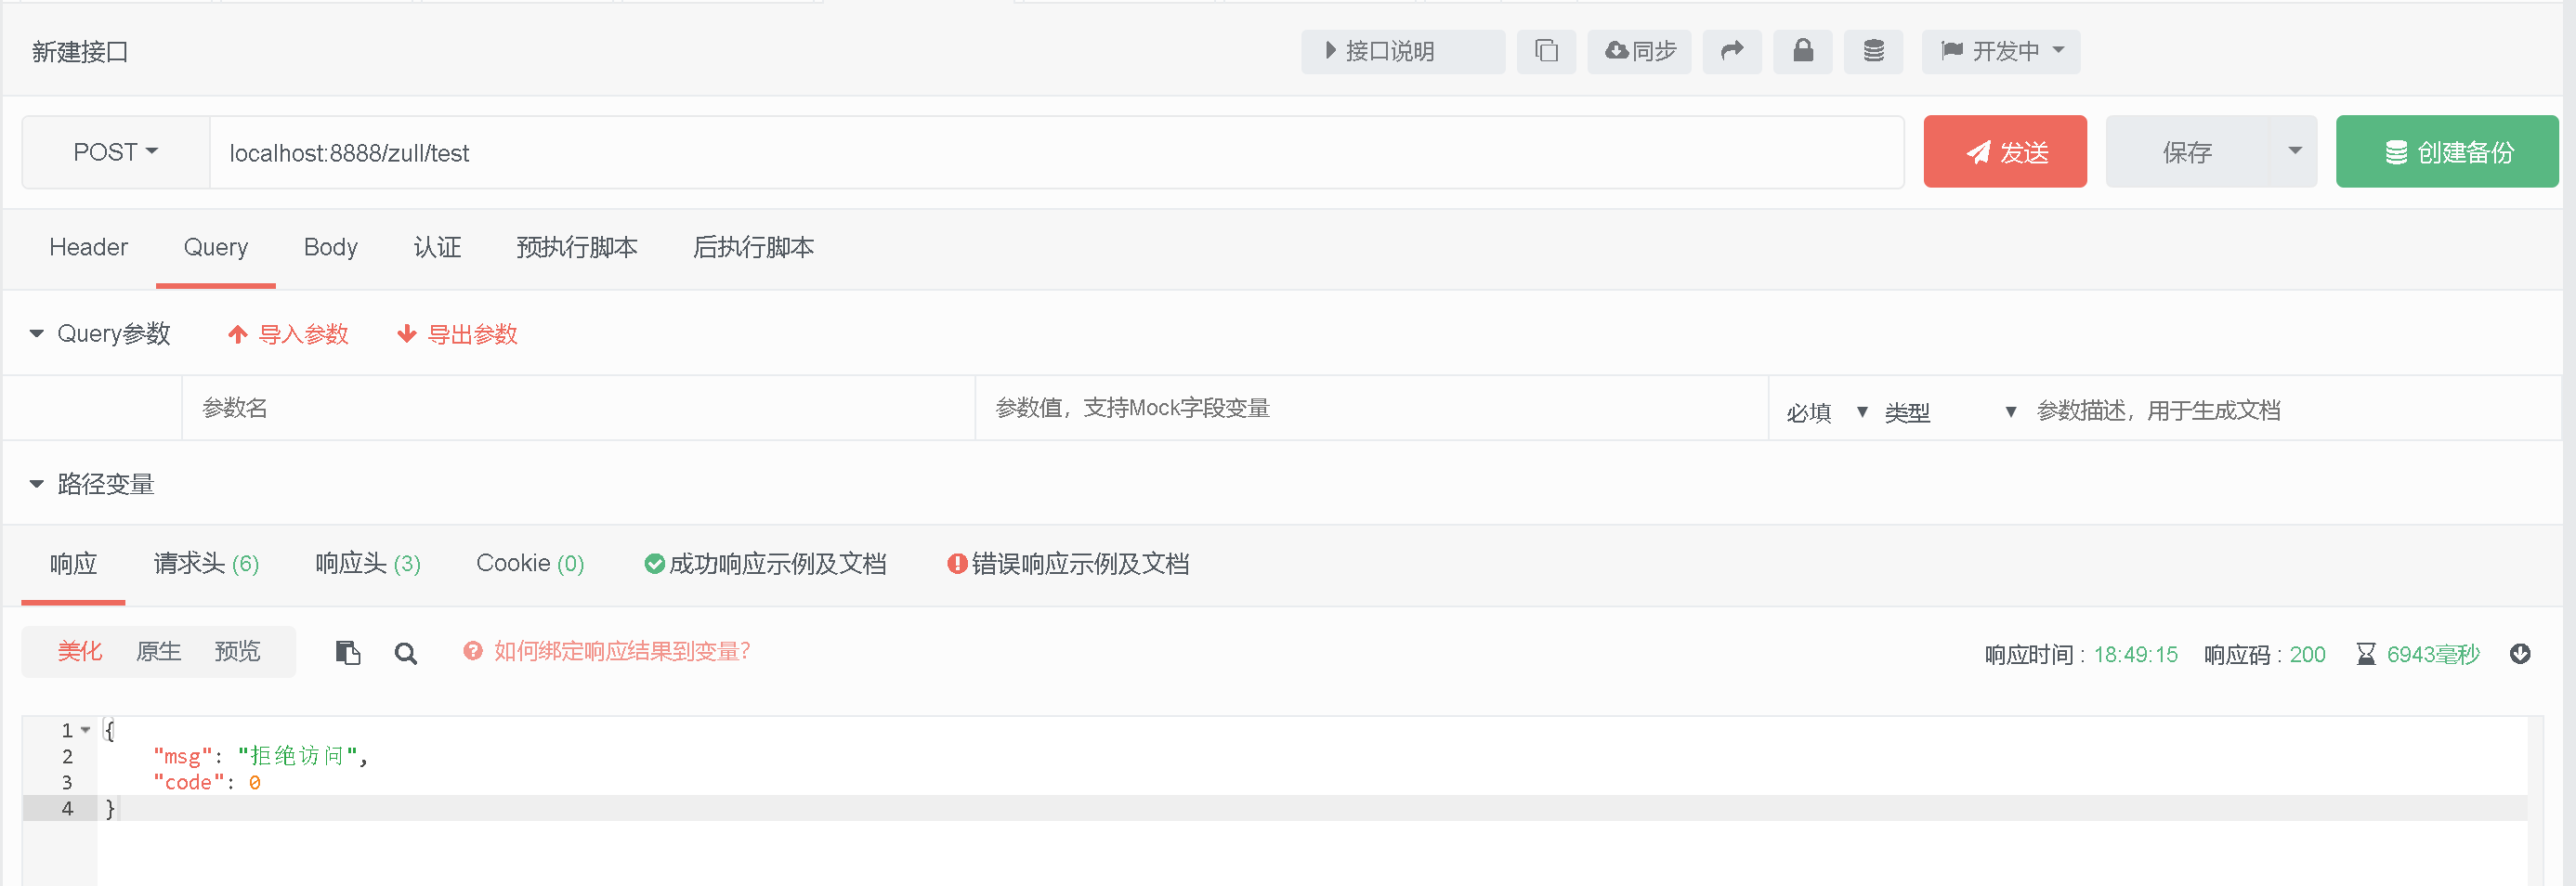
Task: Open the 开发中 status dropdown
Action: tap(2000, 51)
